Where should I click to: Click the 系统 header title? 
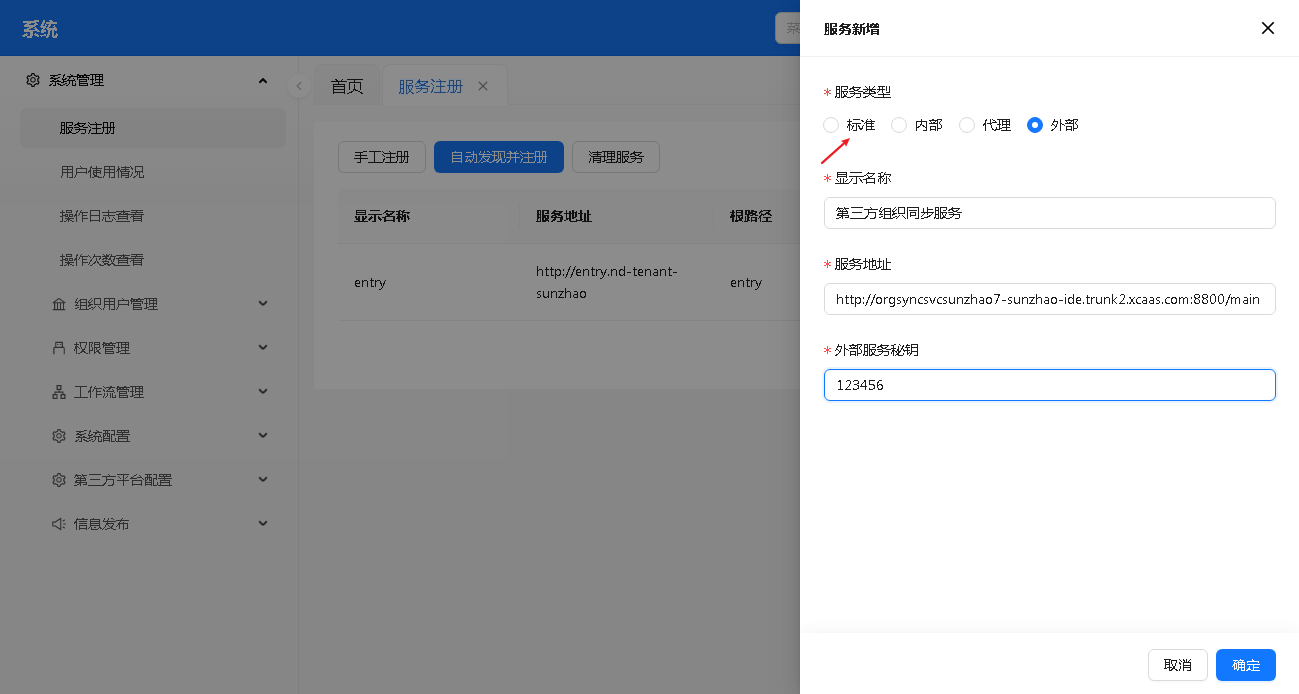40,29
